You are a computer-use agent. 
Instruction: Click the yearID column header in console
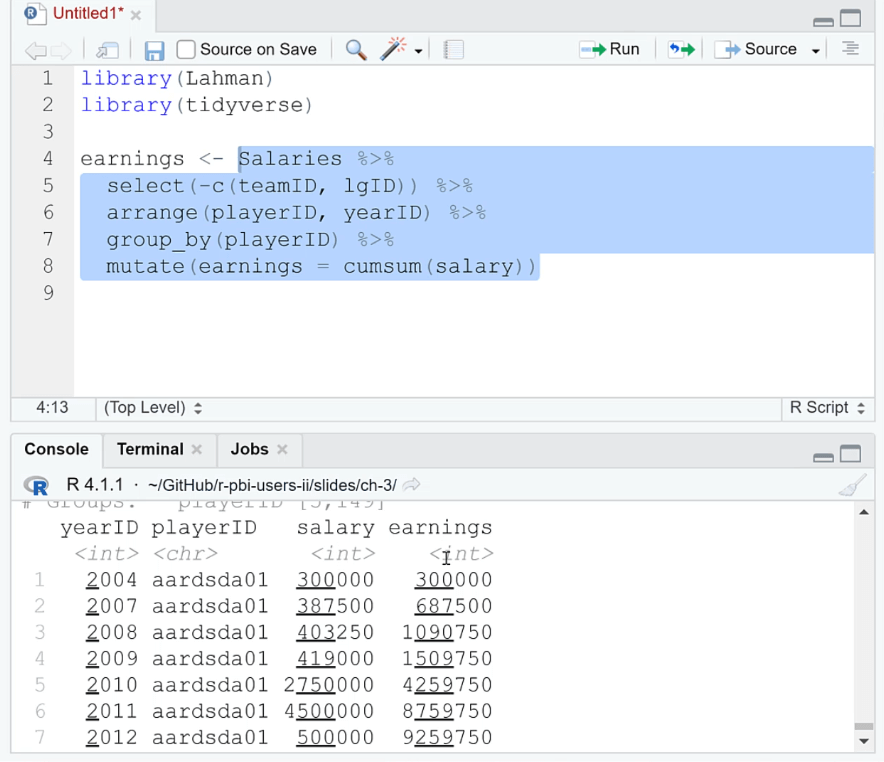[99, 528]
